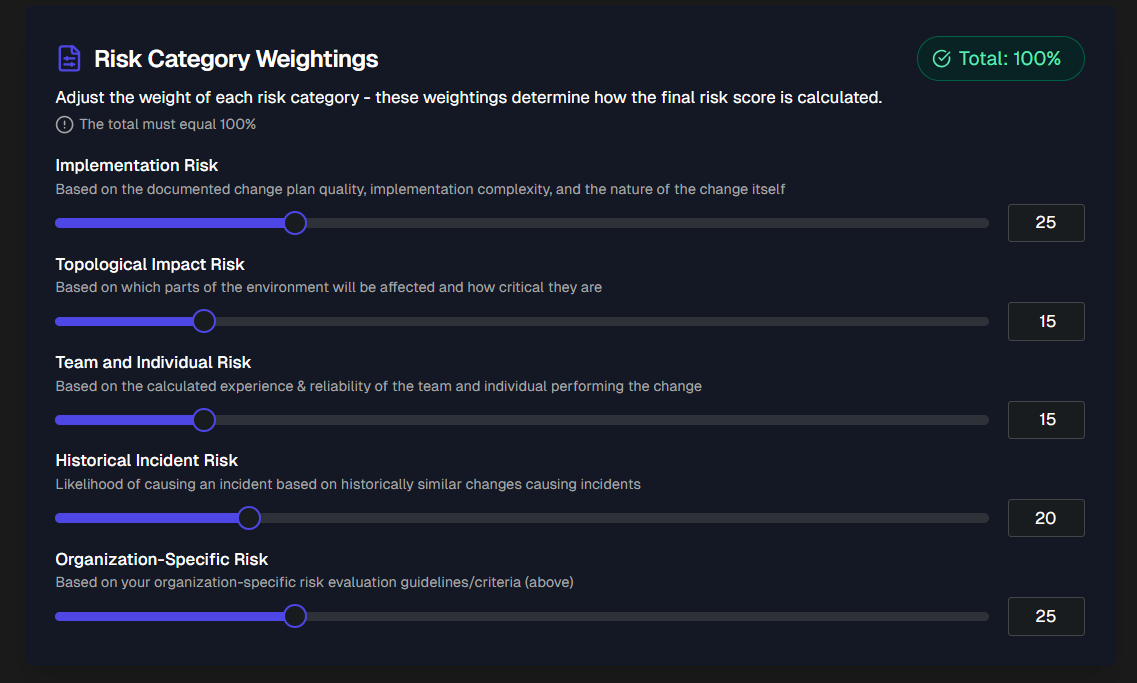The width and height of the screenshot is (1137, 683).
Task: Click the Team and Individual Risk value box
Action: point(1046,419)
